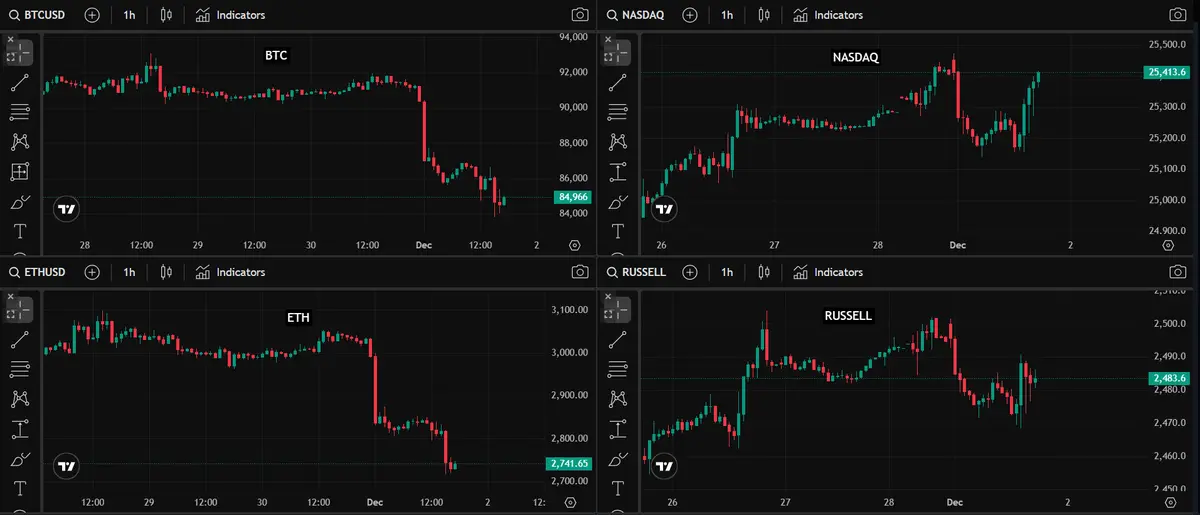This screenshot has height=515, width=1200.
Task: Select the brush tool in NASDAQ chart
Action: [x=618, y=202]
